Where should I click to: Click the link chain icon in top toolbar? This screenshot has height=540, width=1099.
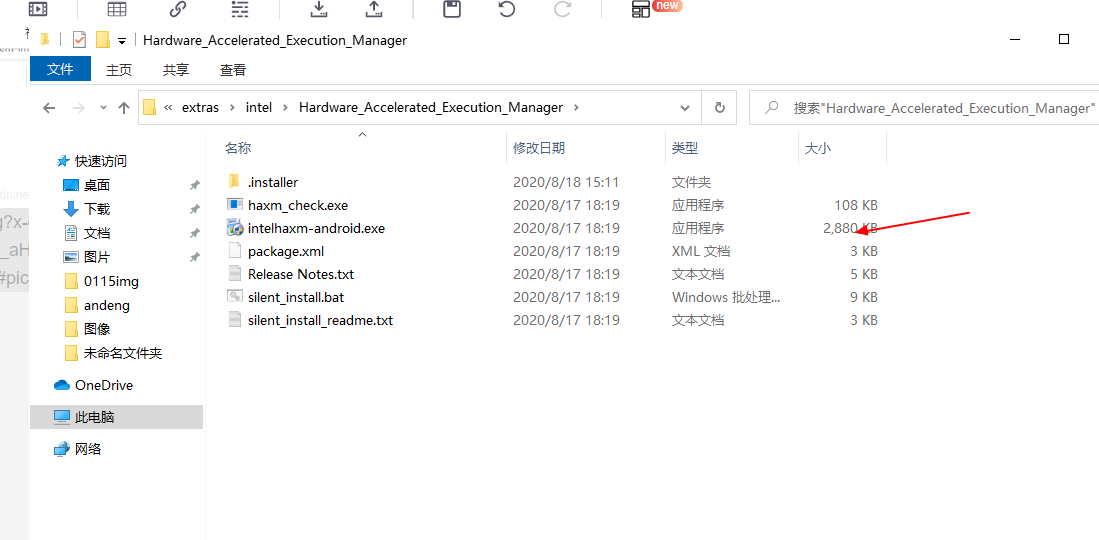pos(178,8)
